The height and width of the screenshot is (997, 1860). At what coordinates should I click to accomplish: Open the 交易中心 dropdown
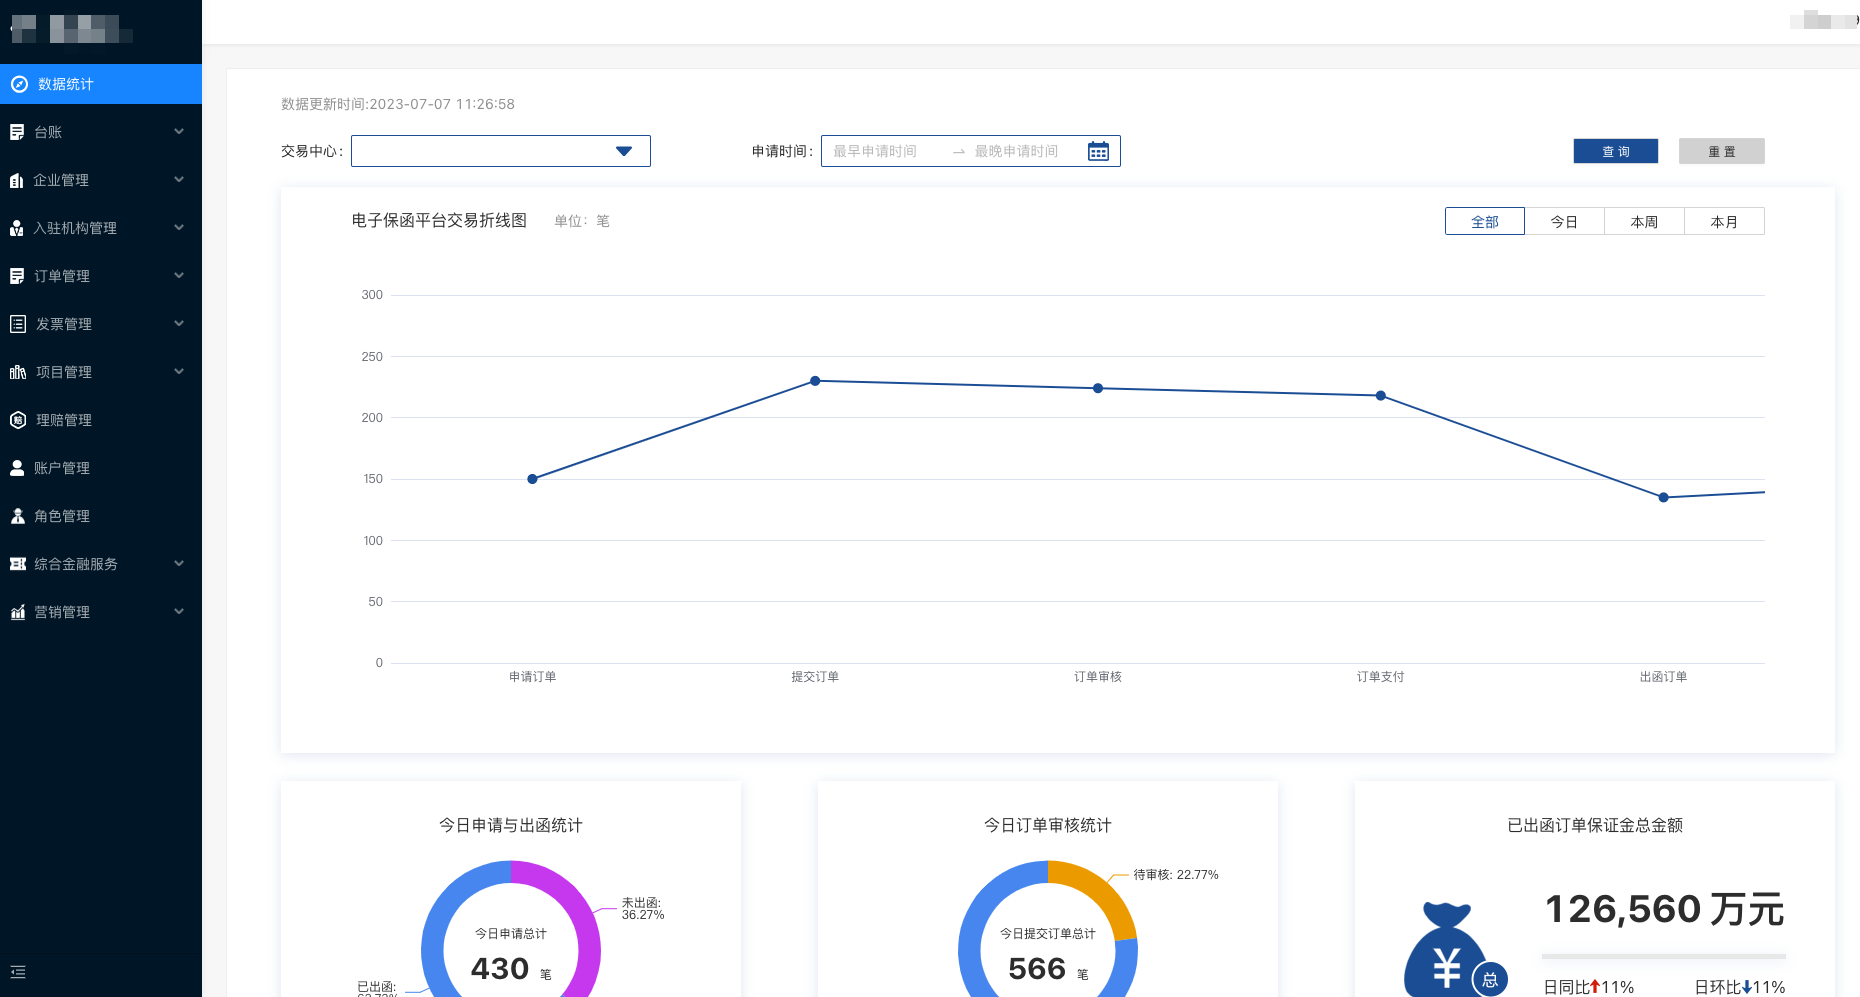501,151
